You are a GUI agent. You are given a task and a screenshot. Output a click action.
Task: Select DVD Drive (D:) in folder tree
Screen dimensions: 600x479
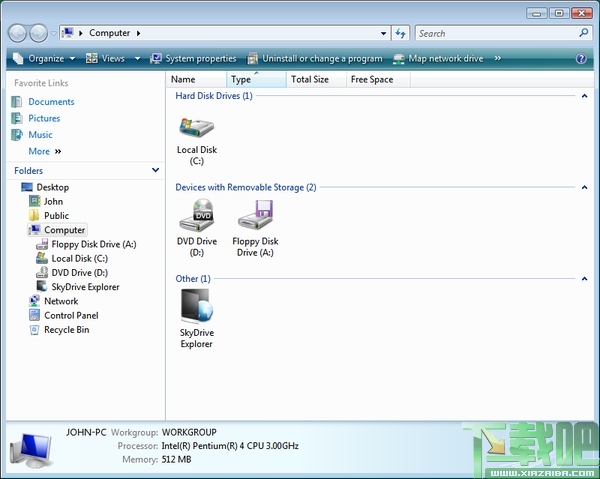80,272
